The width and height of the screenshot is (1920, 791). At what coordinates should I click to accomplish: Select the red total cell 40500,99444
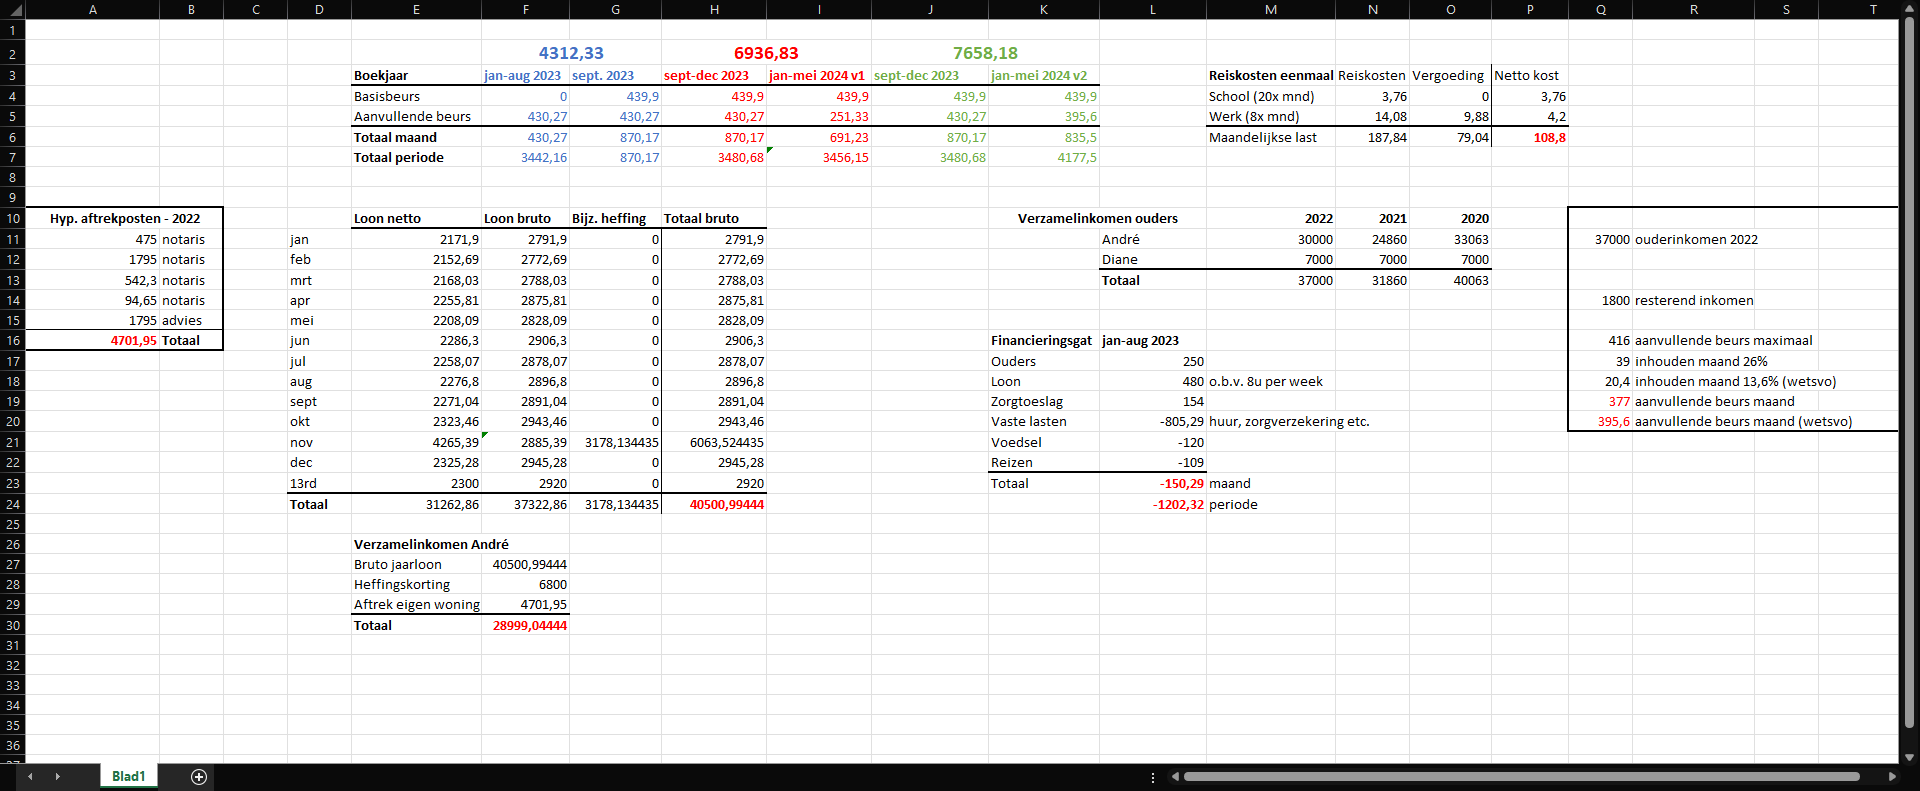click(714, 504)
